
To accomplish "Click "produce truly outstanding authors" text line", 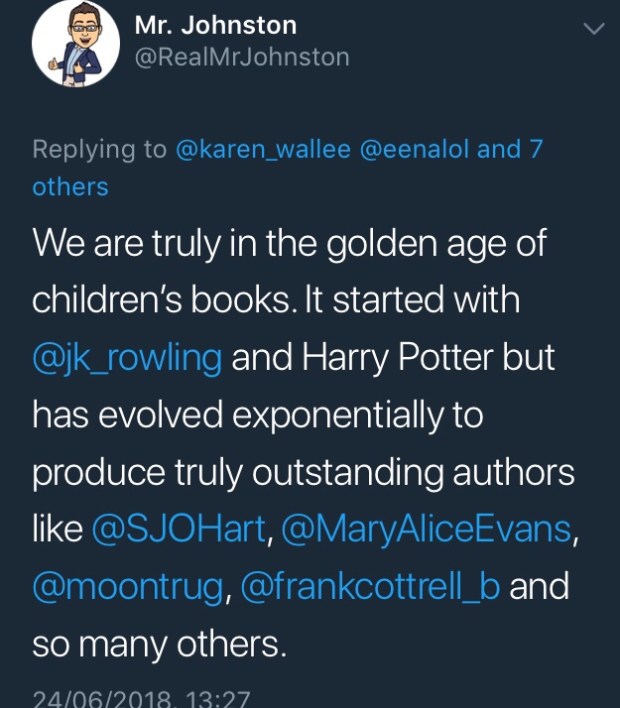I will (303, 471).
